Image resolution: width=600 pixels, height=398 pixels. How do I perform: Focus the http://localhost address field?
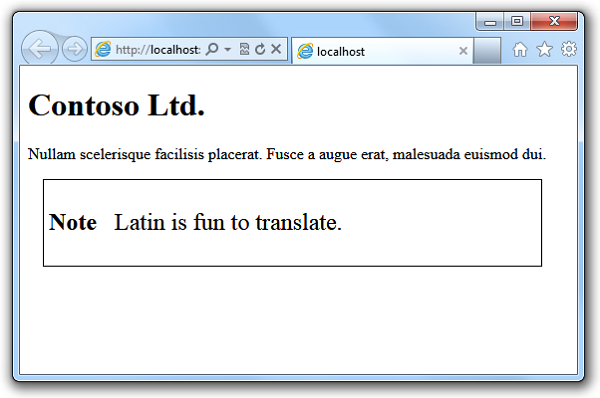[158, 50]
